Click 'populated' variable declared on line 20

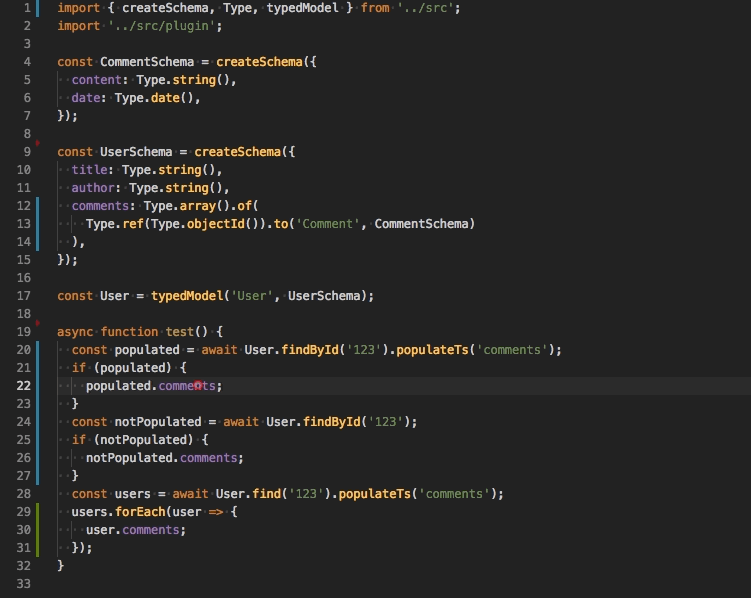click(147, 350)
